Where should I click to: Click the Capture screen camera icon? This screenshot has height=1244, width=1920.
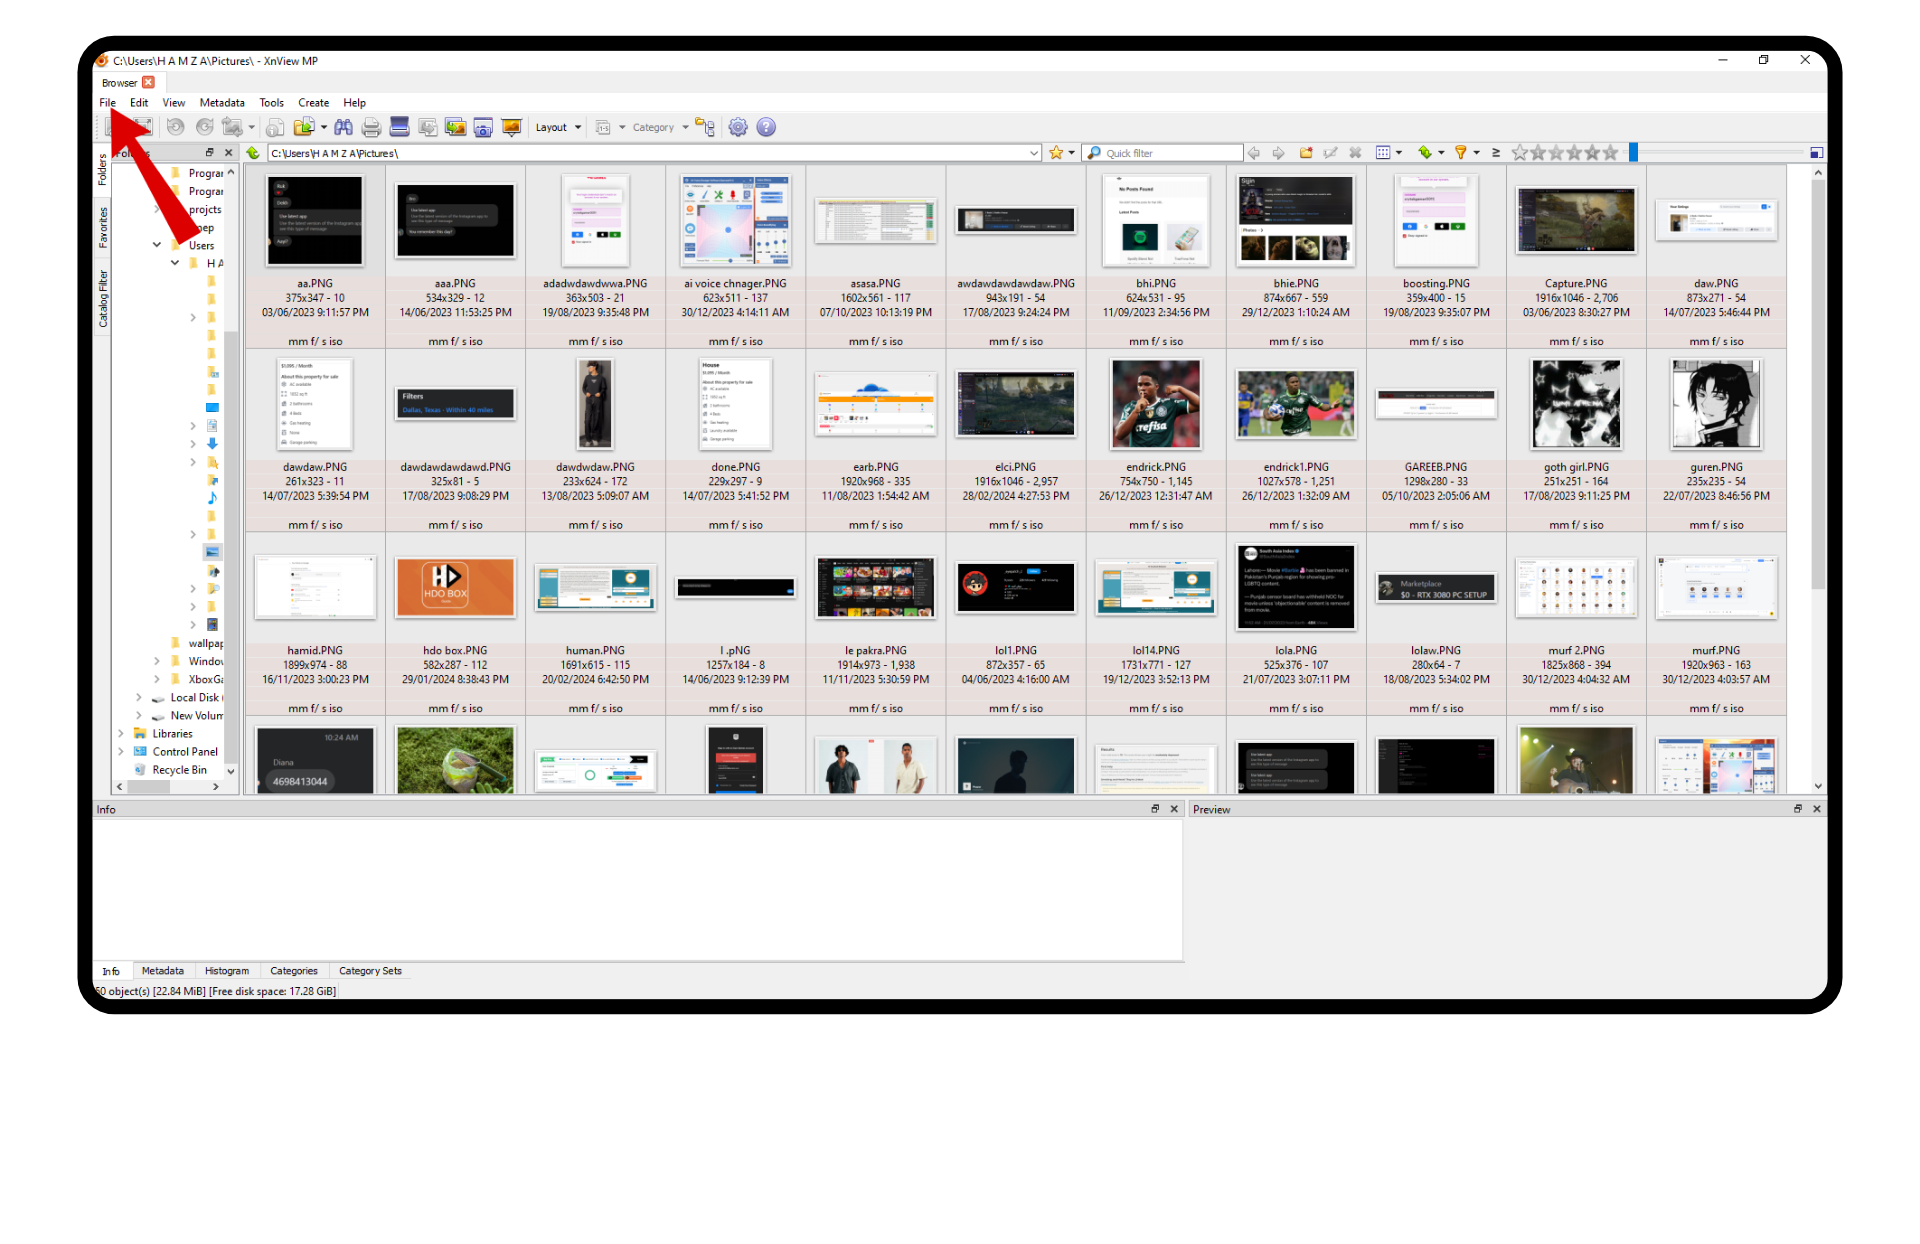tap(483, 127)
